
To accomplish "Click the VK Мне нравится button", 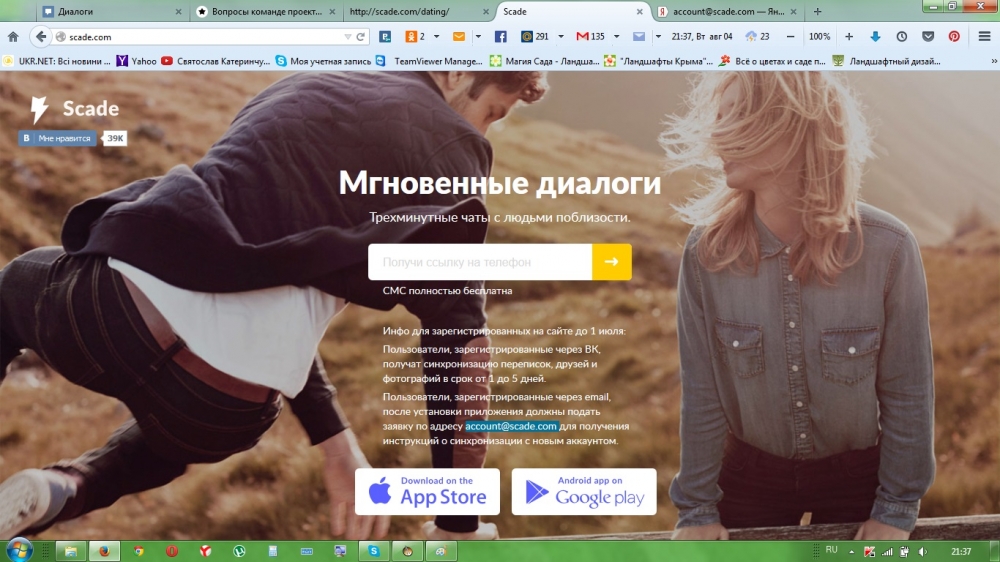I will 57,138.
